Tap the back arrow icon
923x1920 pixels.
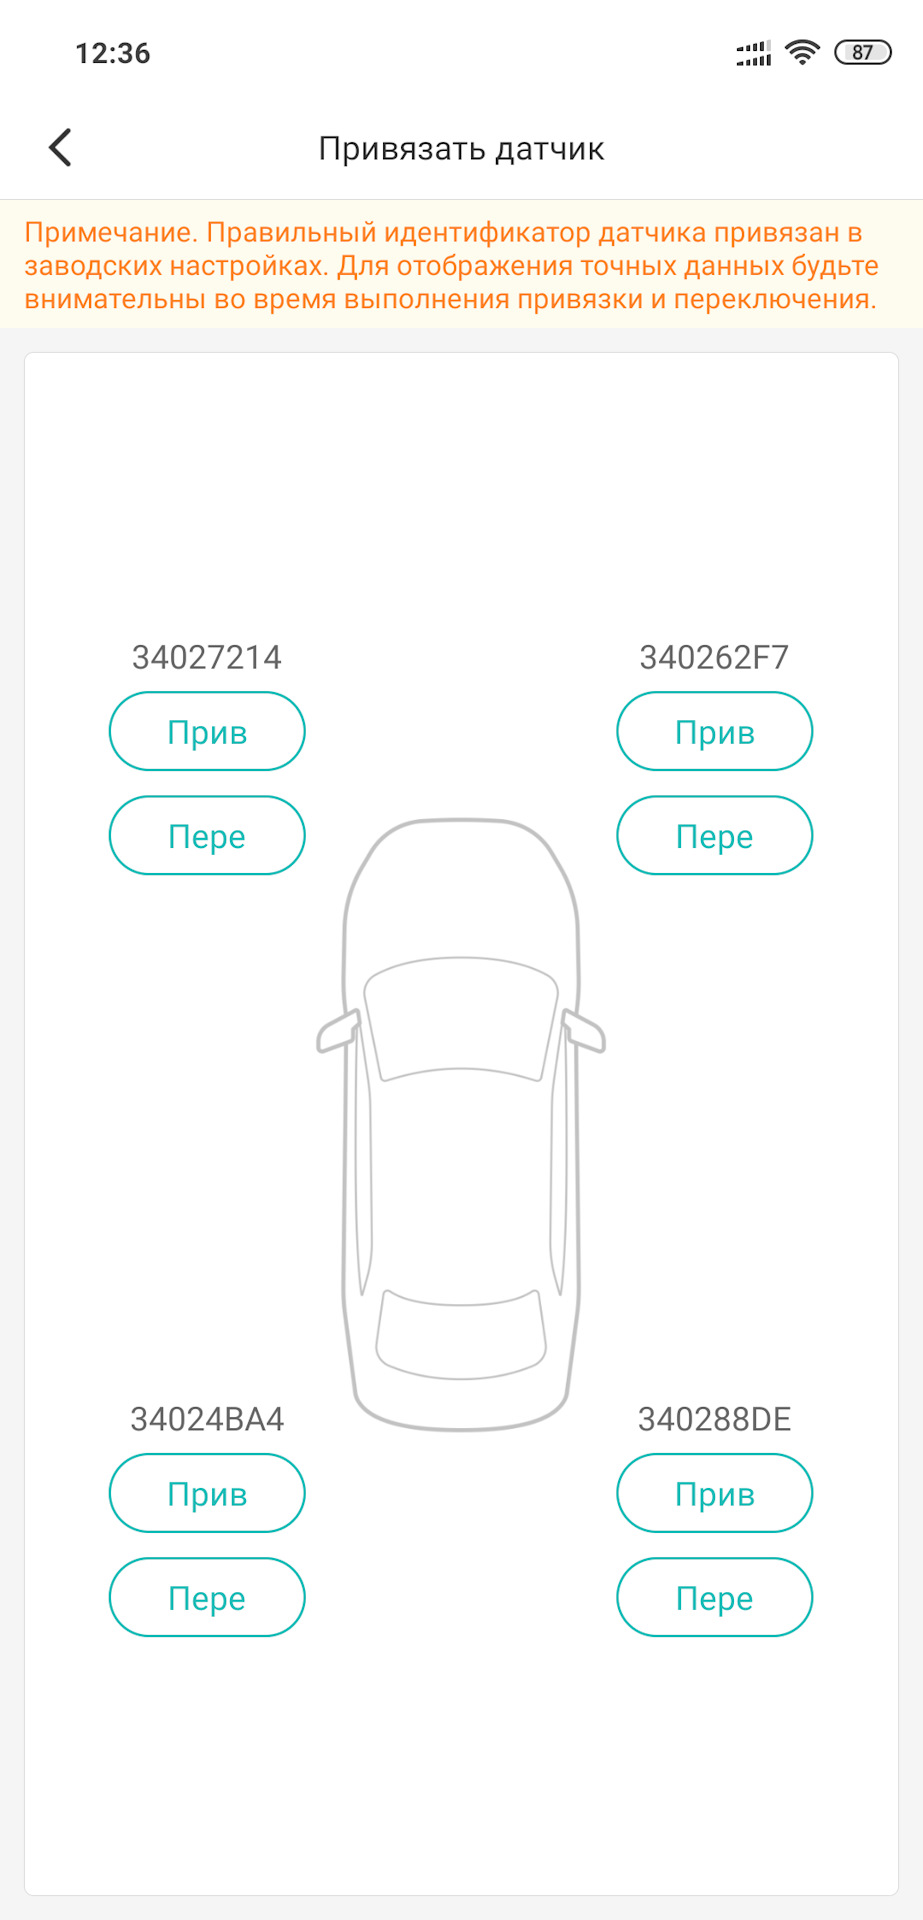coord(61,148)
